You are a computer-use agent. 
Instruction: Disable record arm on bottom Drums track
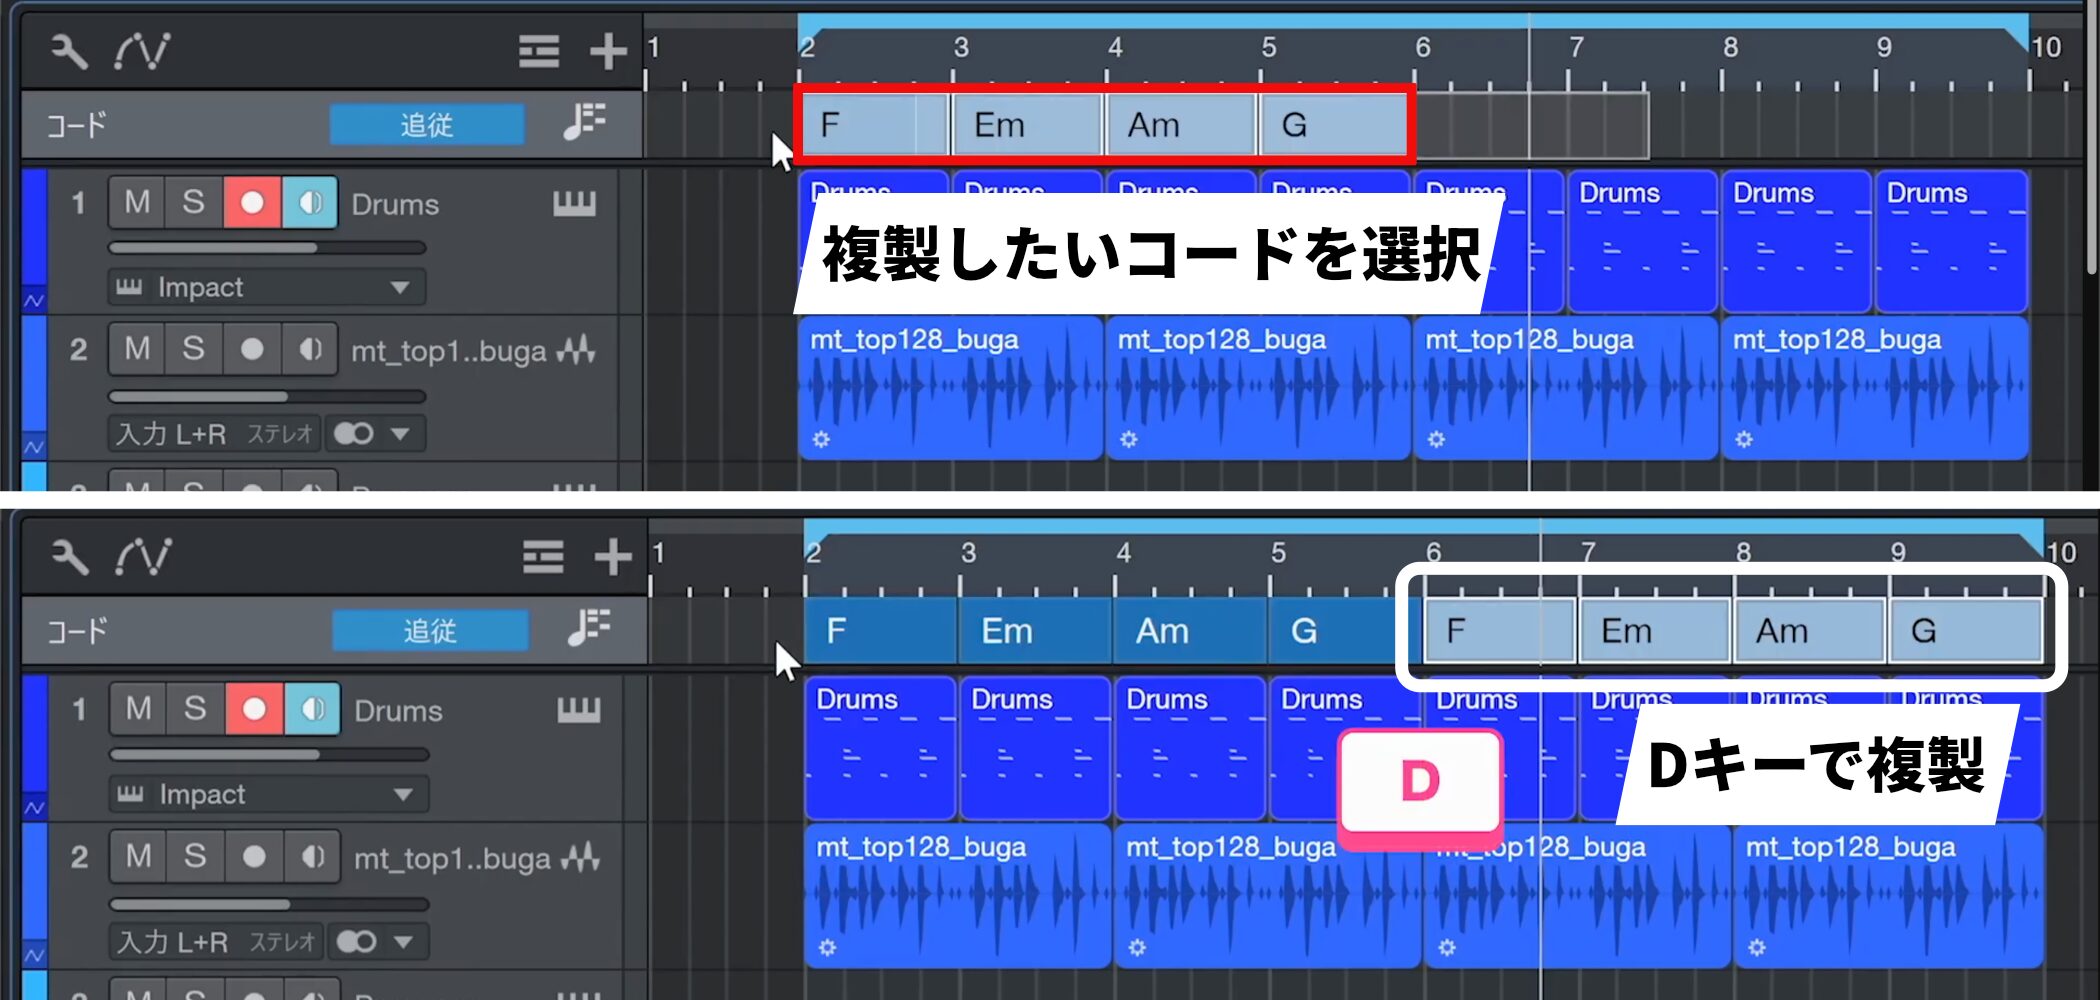254,709
